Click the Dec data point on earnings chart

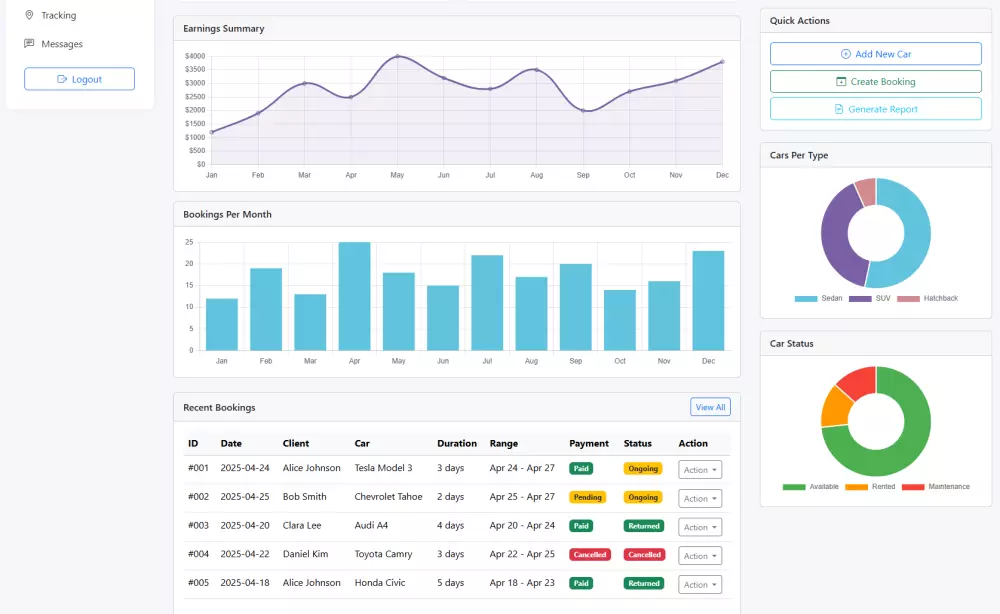click(722, 62)
